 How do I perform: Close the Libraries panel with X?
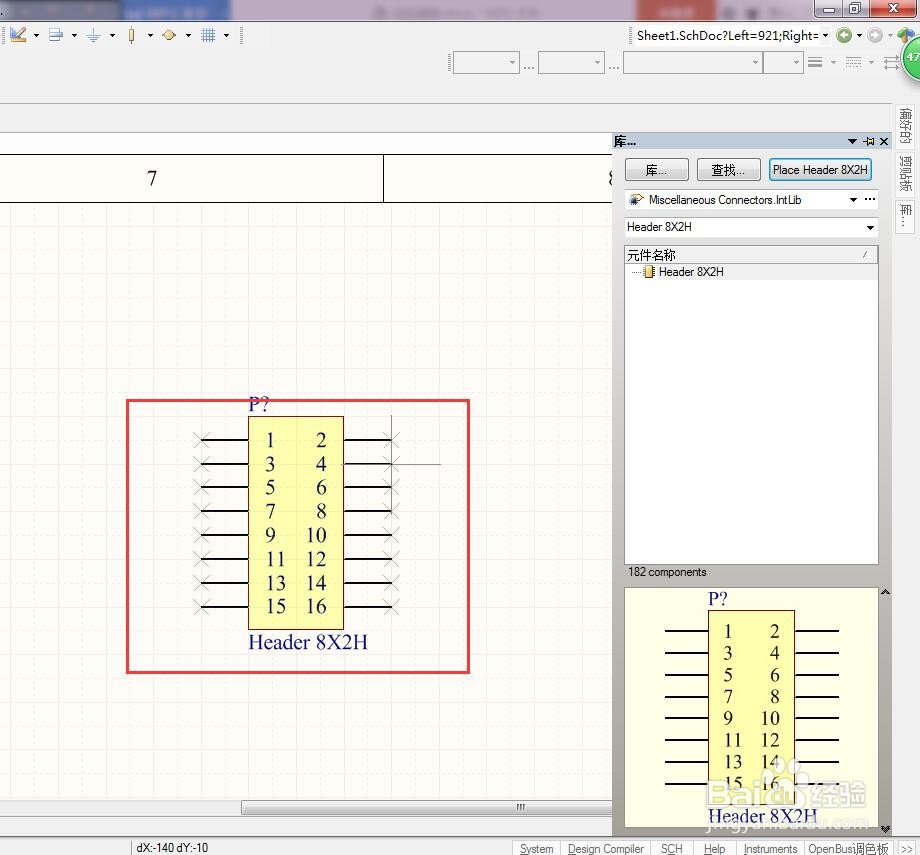coord(884,141)
